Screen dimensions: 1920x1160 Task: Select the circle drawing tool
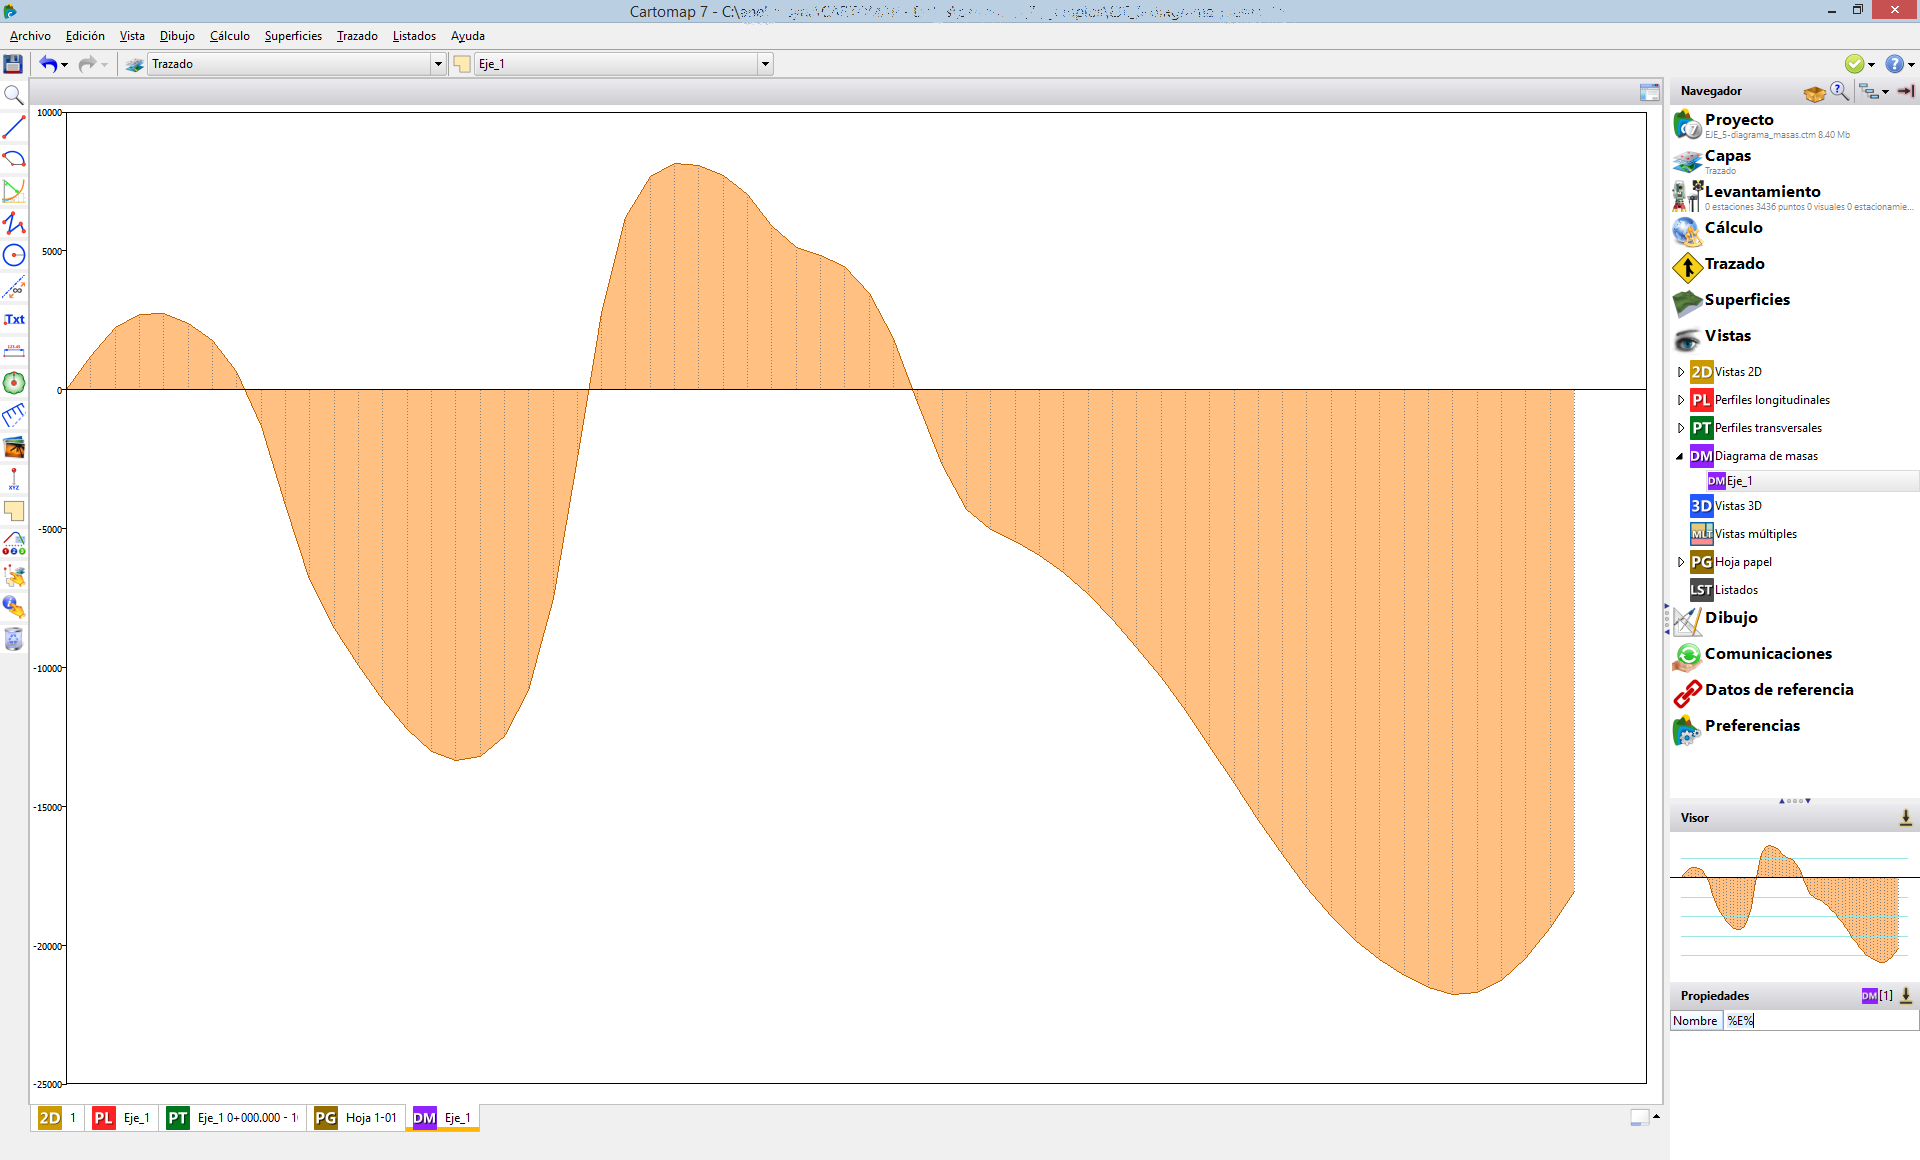(x=14, y=255)
